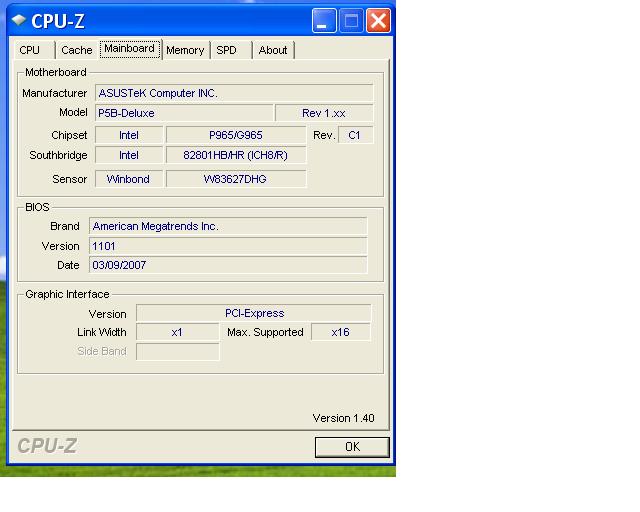Click the Graphic Interface group label
Image resolution: width=640 pixels, height=512 pixels.
[67, 294]
